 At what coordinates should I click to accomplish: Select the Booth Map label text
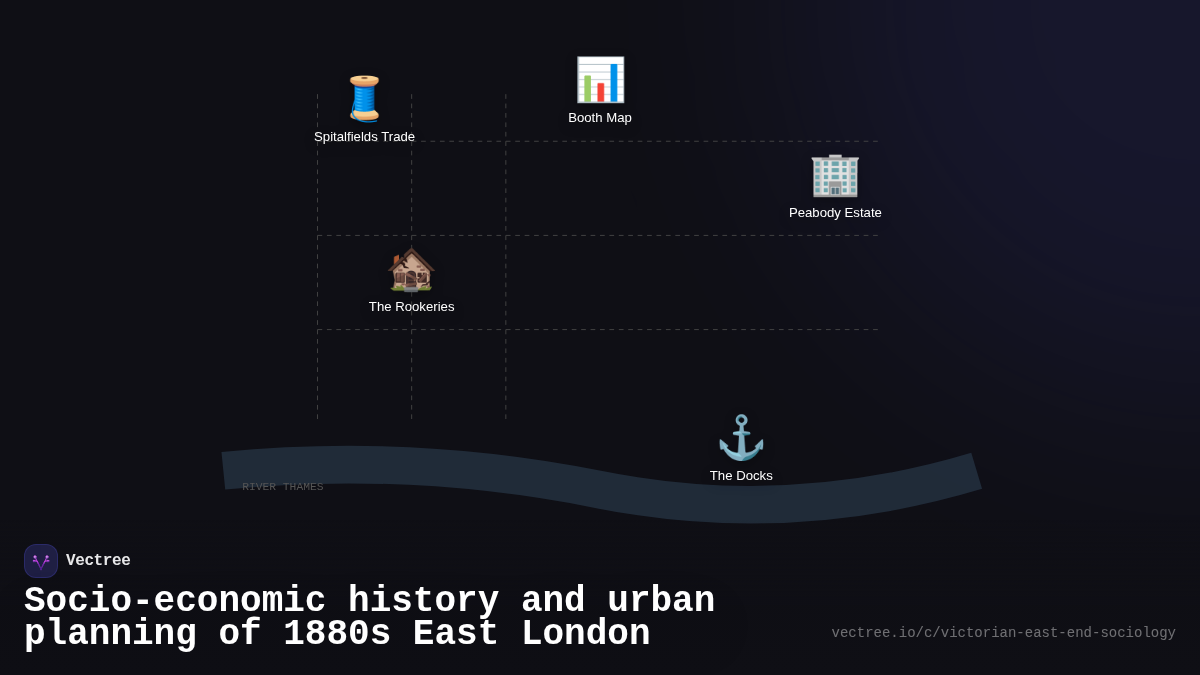tap(600, 117)
